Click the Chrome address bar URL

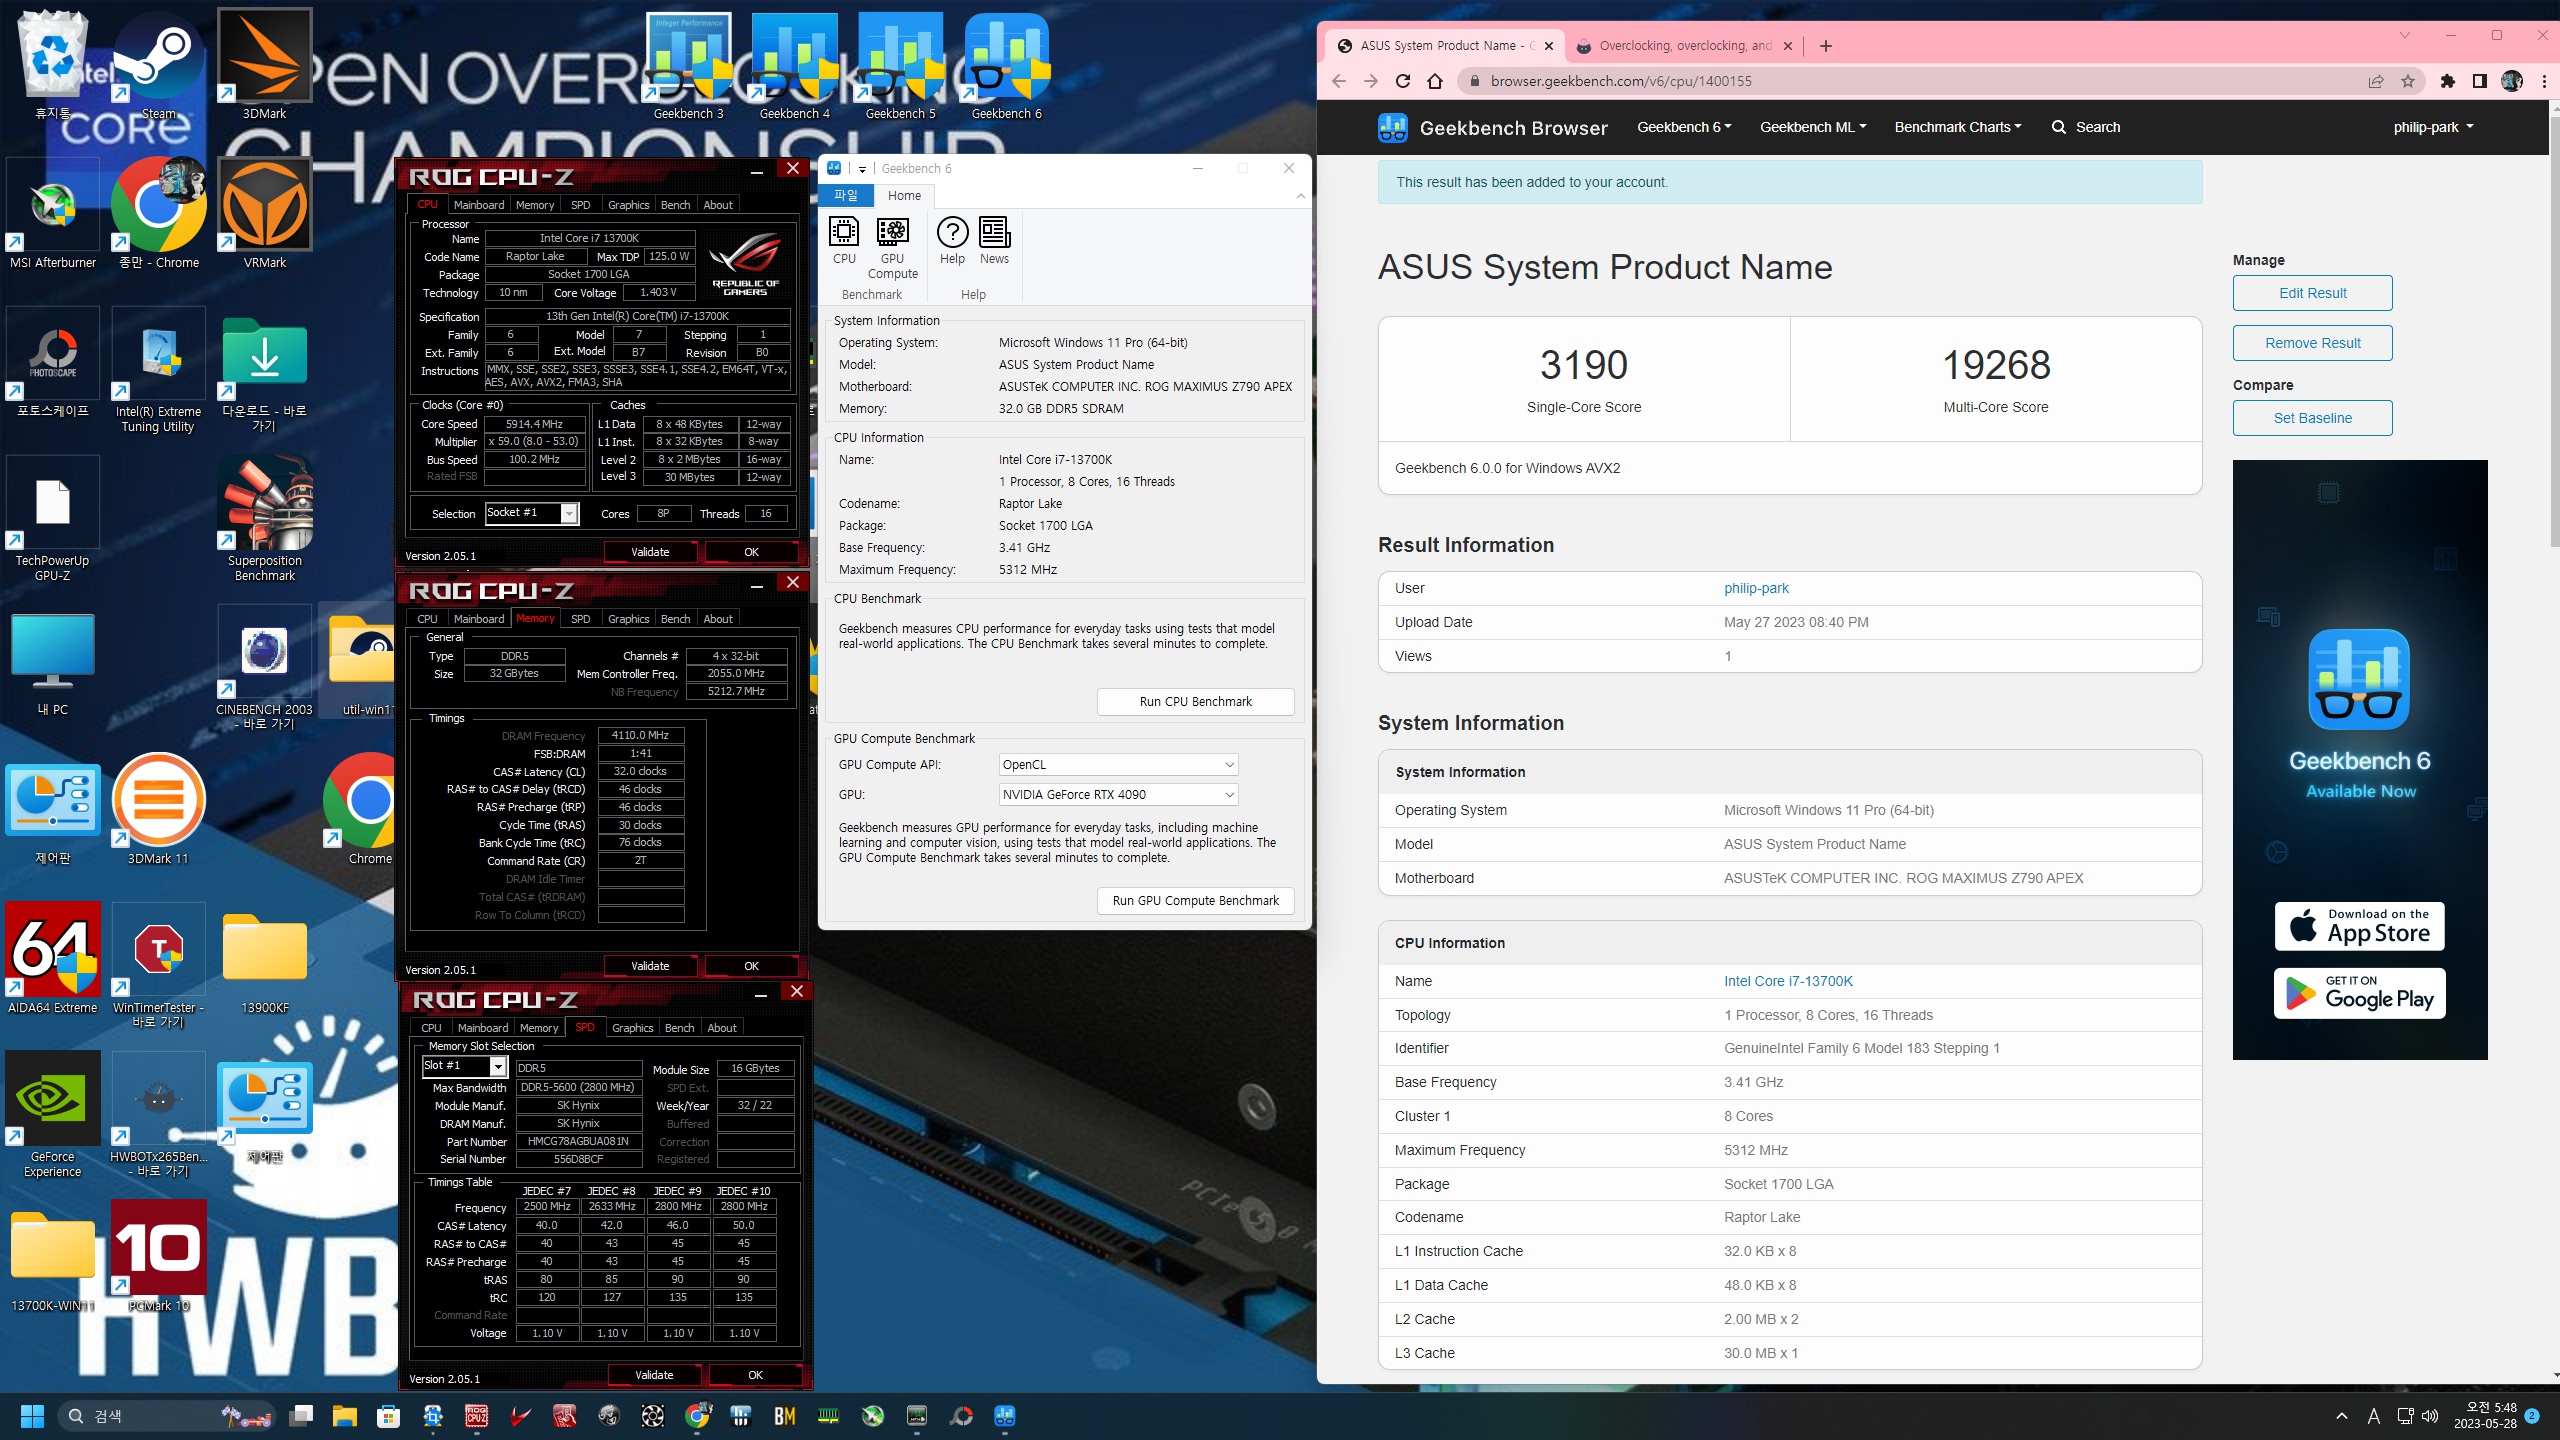pyautogui.click(x=1620, y=82)
